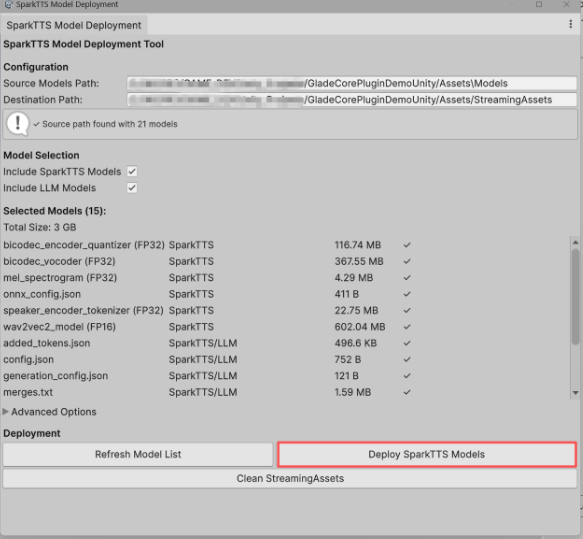The height and width of the screenshot is (539, 583).
Task: Click the 496.6 KB size value
Action: 355,343
